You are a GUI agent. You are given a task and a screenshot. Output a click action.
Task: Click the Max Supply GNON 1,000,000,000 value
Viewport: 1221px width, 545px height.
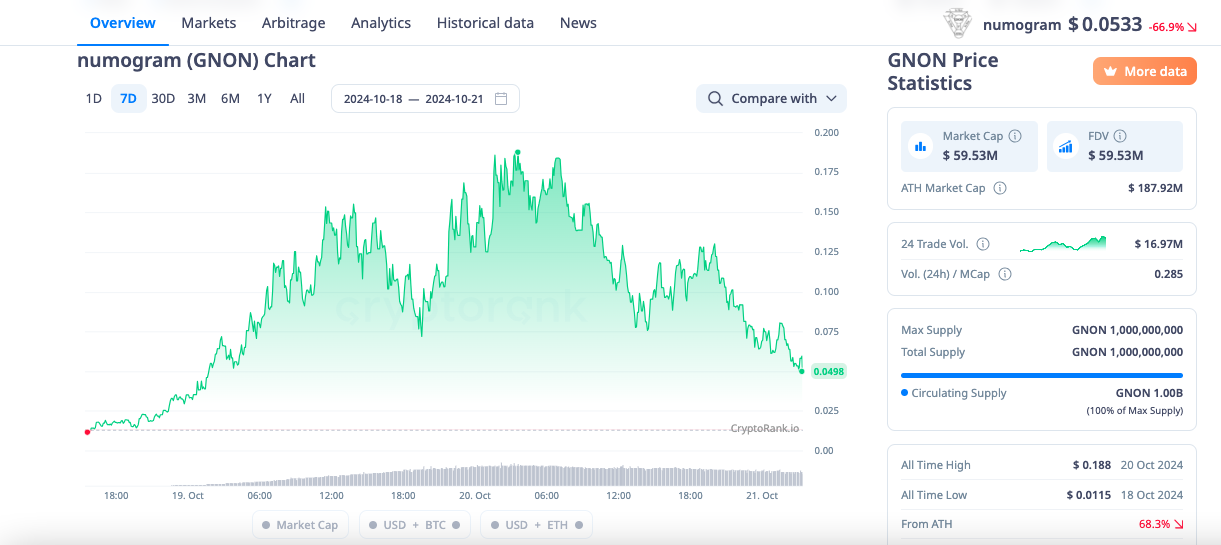(x=1127, y=330)
